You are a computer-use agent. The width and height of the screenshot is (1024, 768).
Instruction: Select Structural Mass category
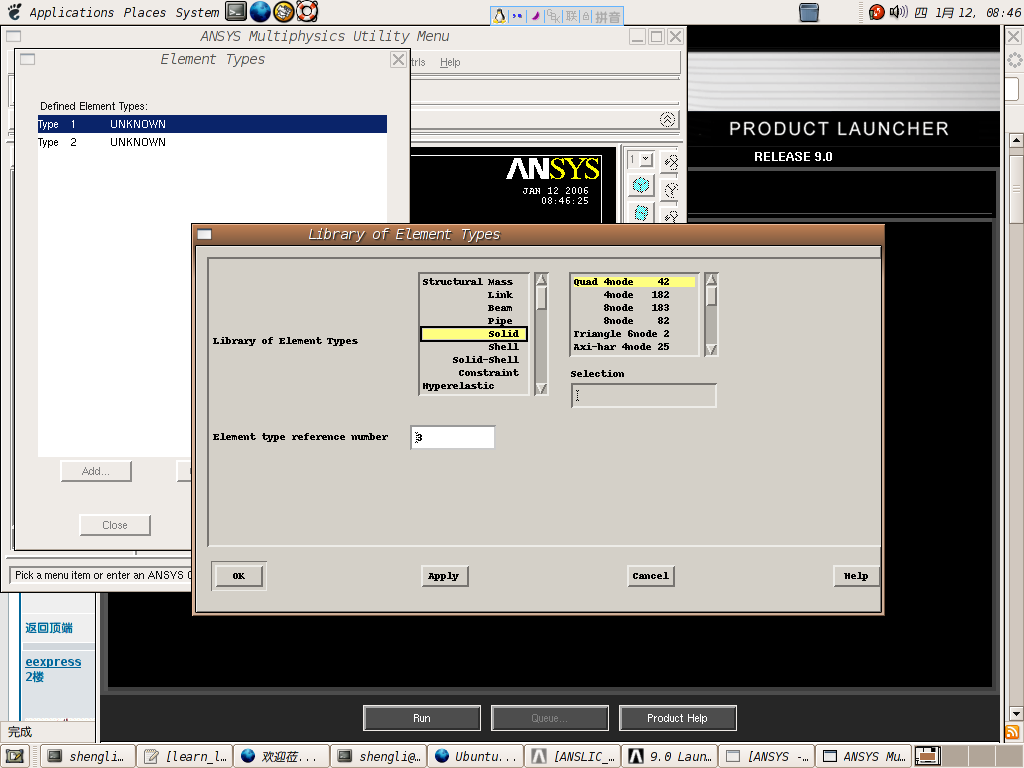pos(474,282)
